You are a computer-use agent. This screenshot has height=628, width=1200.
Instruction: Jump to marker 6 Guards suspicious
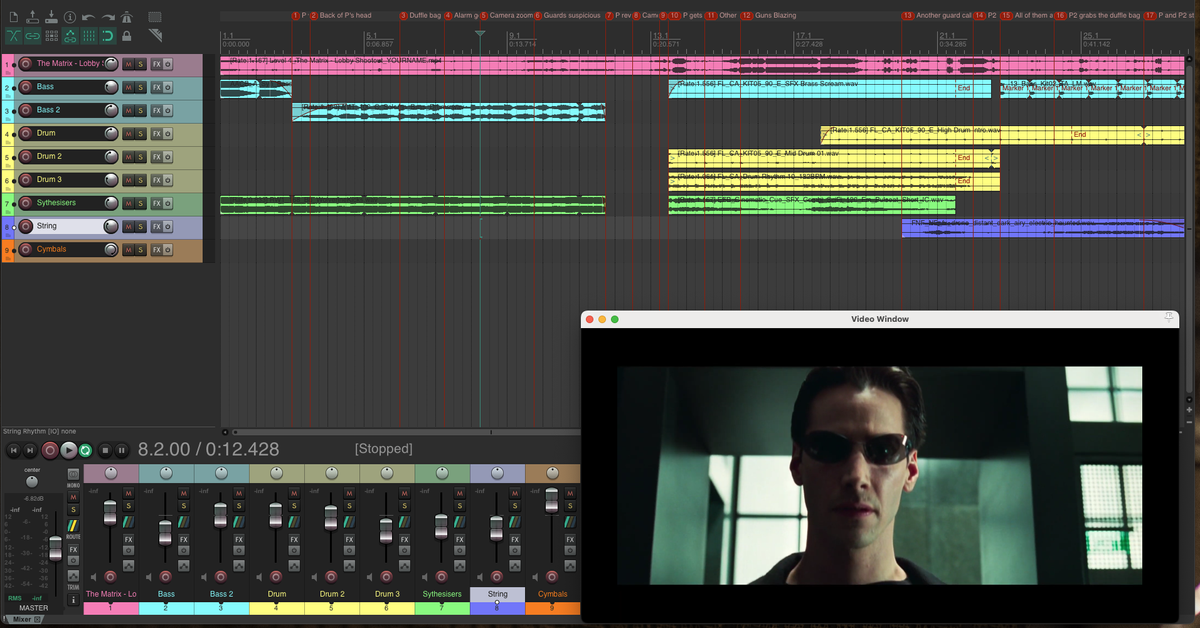point(567,16)
